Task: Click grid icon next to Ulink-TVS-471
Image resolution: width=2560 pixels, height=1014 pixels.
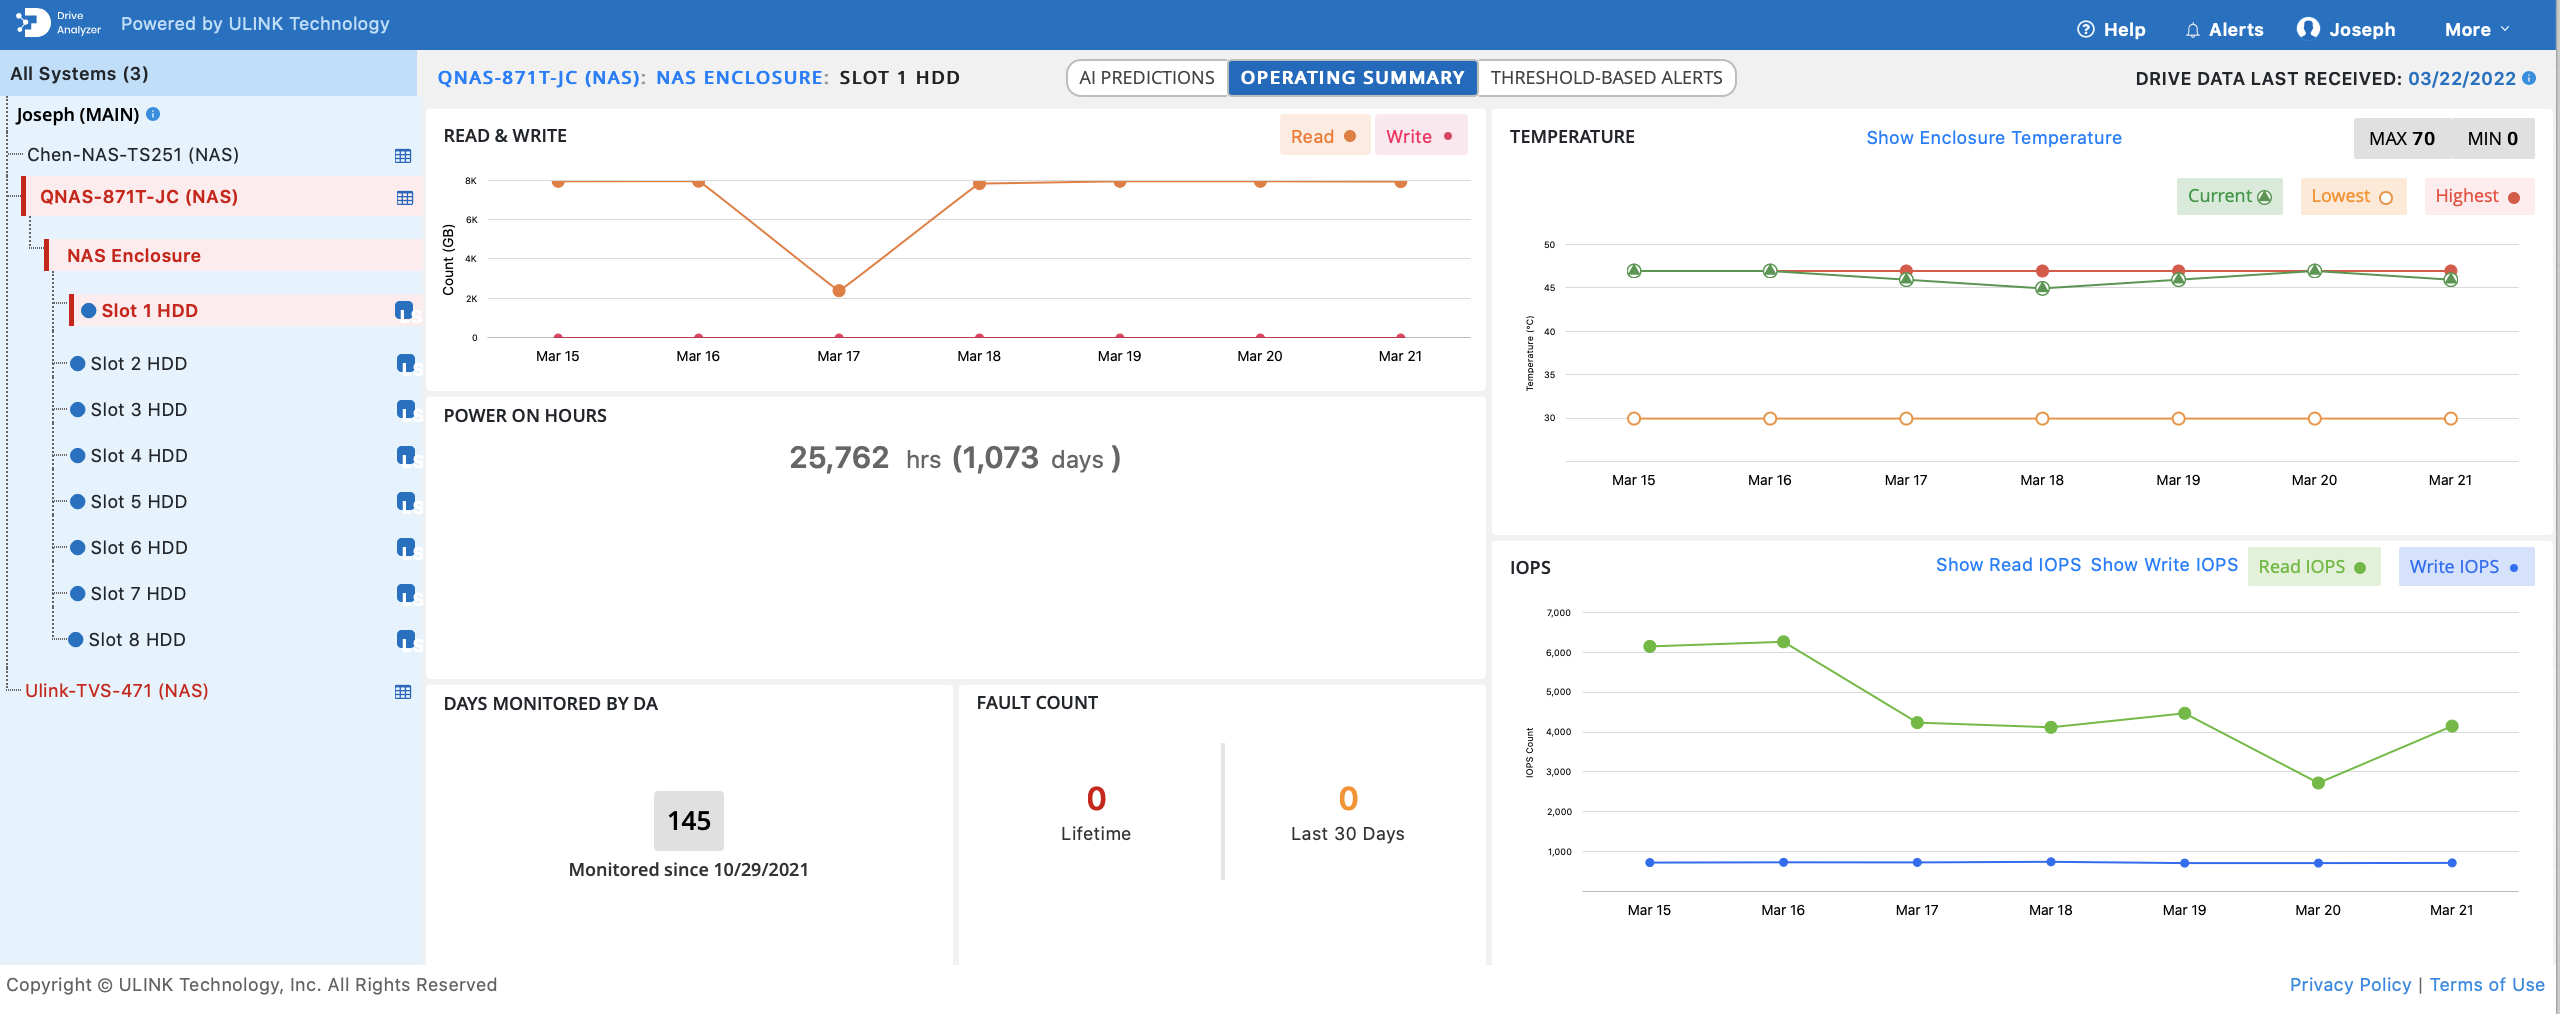Action: [x=403, y=692]
